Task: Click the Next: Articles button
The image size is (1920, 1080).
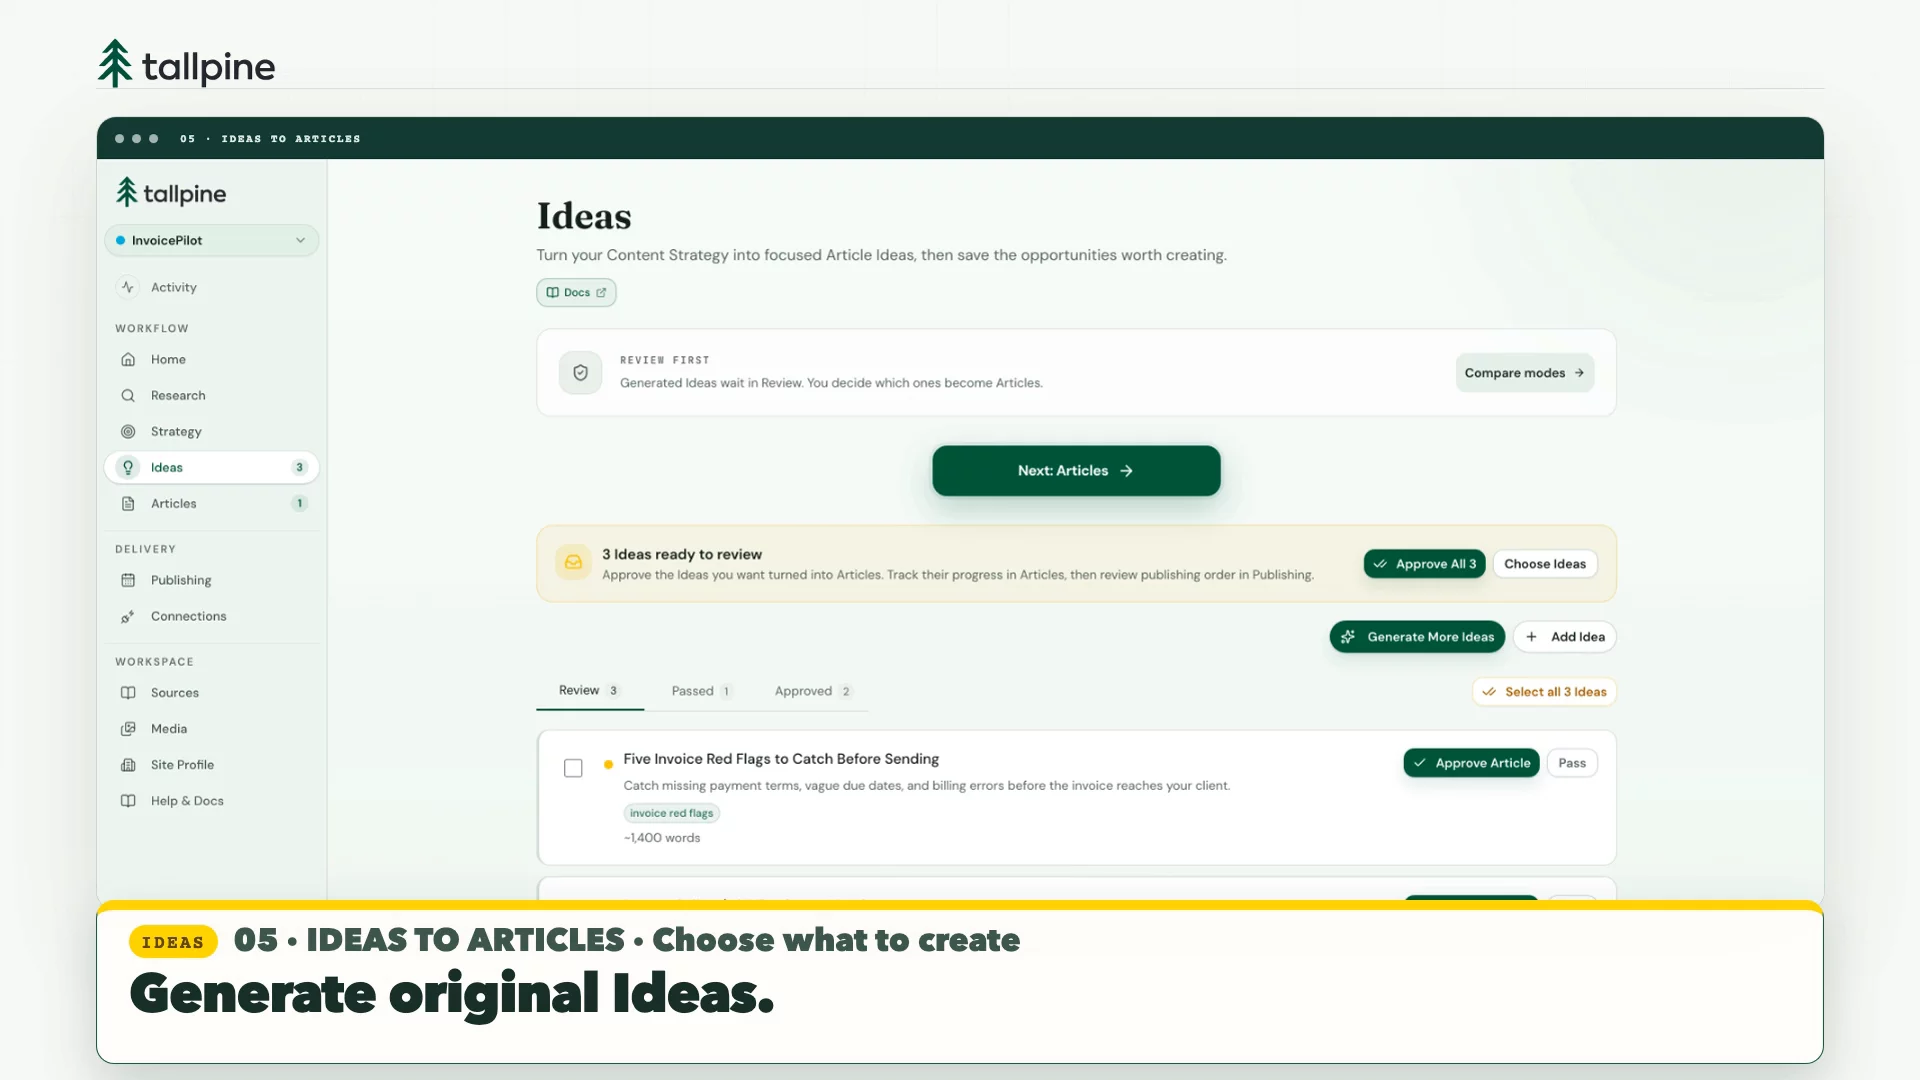Action: tap(1076, 470)
